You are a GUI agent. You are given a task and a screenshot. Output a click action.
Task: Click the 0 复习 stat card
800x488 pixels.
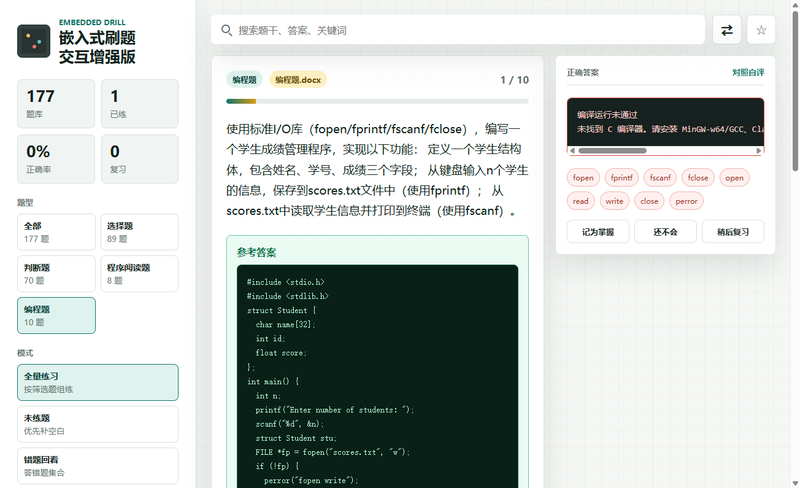click(x=140, y=159)
